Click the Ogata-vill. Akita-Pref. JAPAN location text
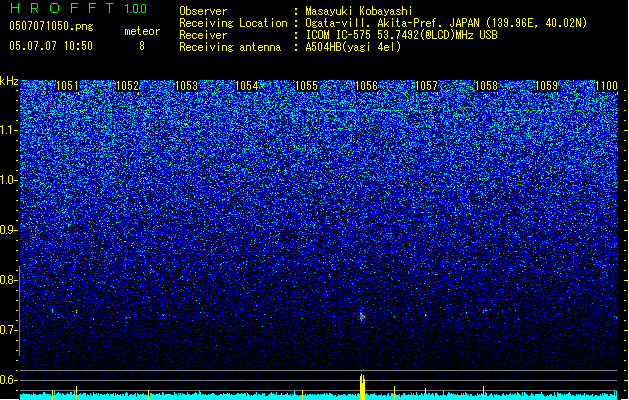629x400 pixels. [x=392, y=23]
